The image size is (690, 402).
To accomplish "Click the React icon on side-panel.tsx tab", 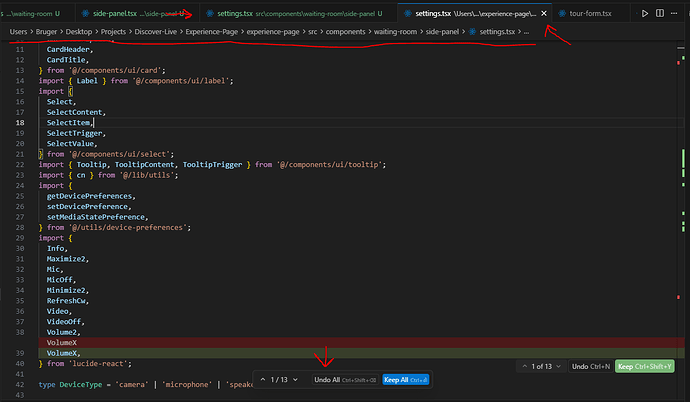I will pos(86,14).
